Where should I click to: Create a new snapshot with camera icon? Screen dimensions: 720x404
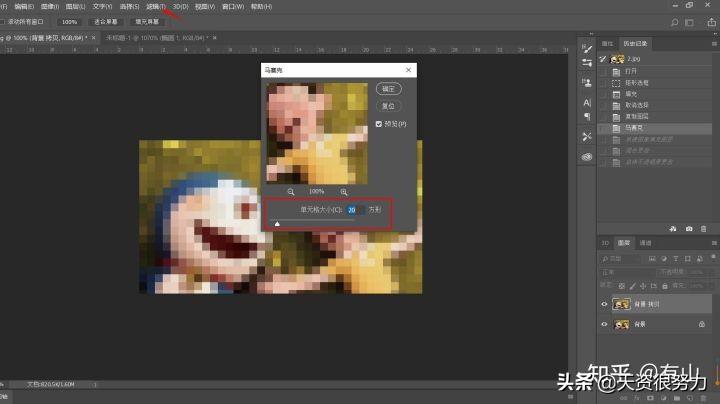pyautogui.click(x=689, y=229)
